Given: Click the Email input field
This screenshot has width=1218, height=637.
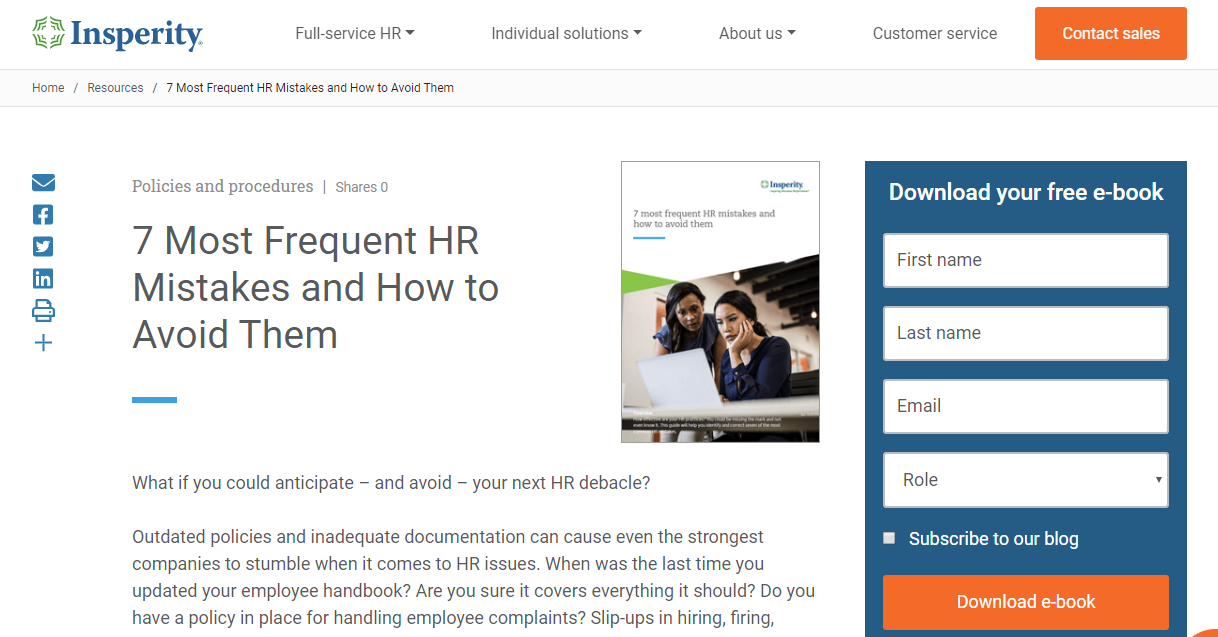Looking at the screenshot, I should [1025, 406].
